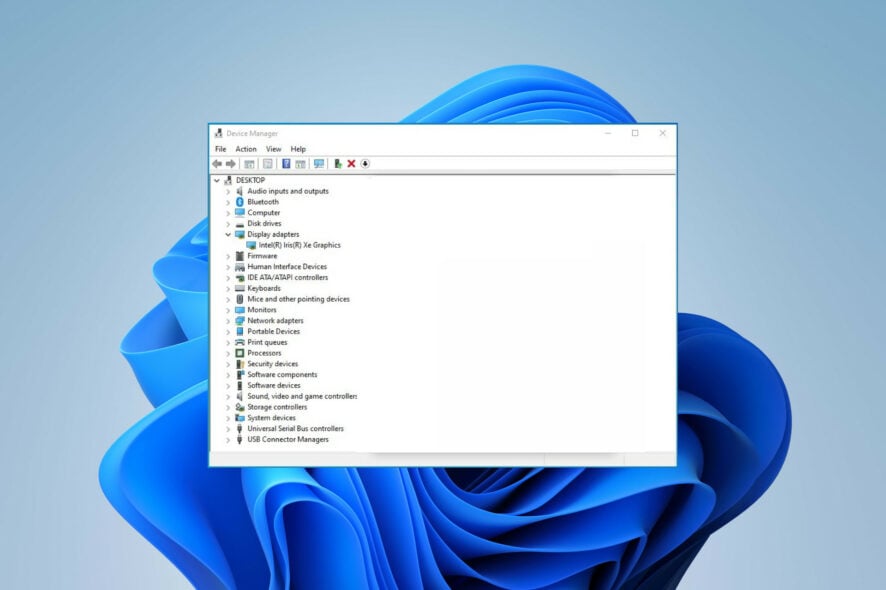Select the "DESKTOP" root label
886x590 pixels.
pyautogui.click(x=250, y=180)
